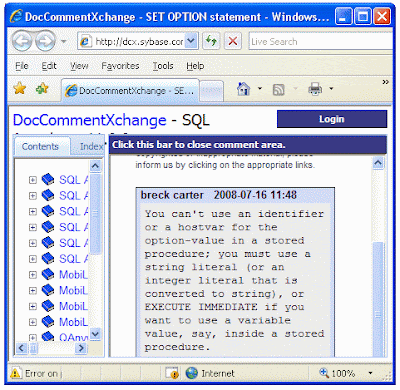Click book icon of fifth SQL A entry
400x390 pixels.
(48, 242)
